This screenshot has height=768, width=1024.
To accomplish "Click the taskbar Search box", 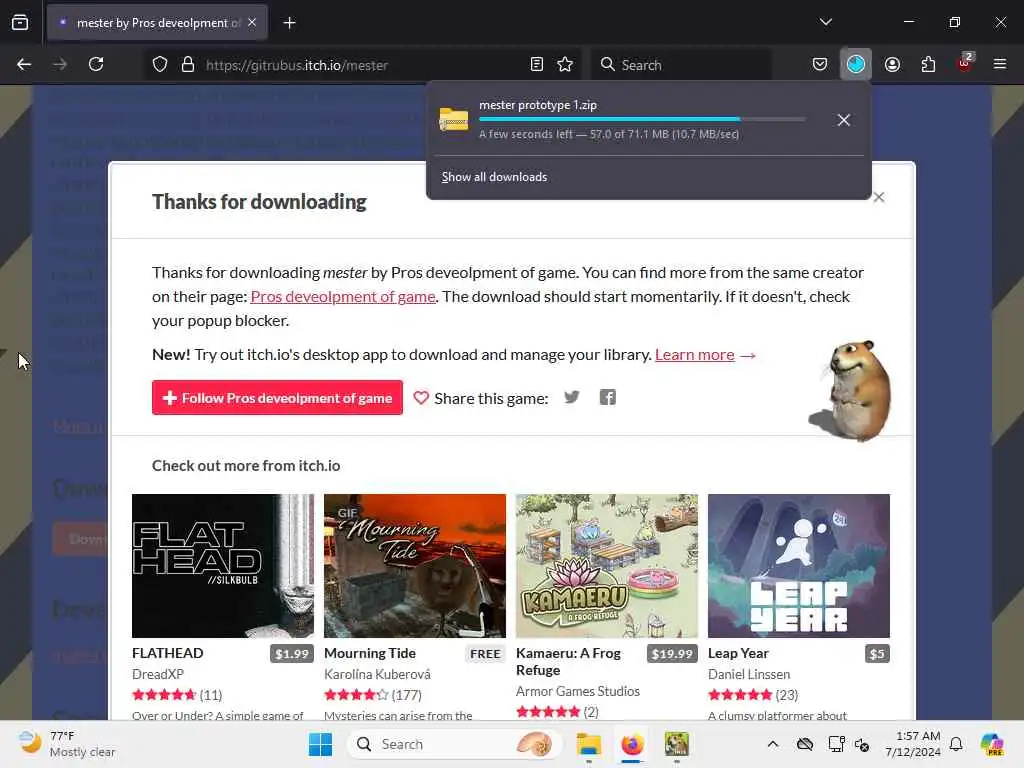I will coord(455,744).
